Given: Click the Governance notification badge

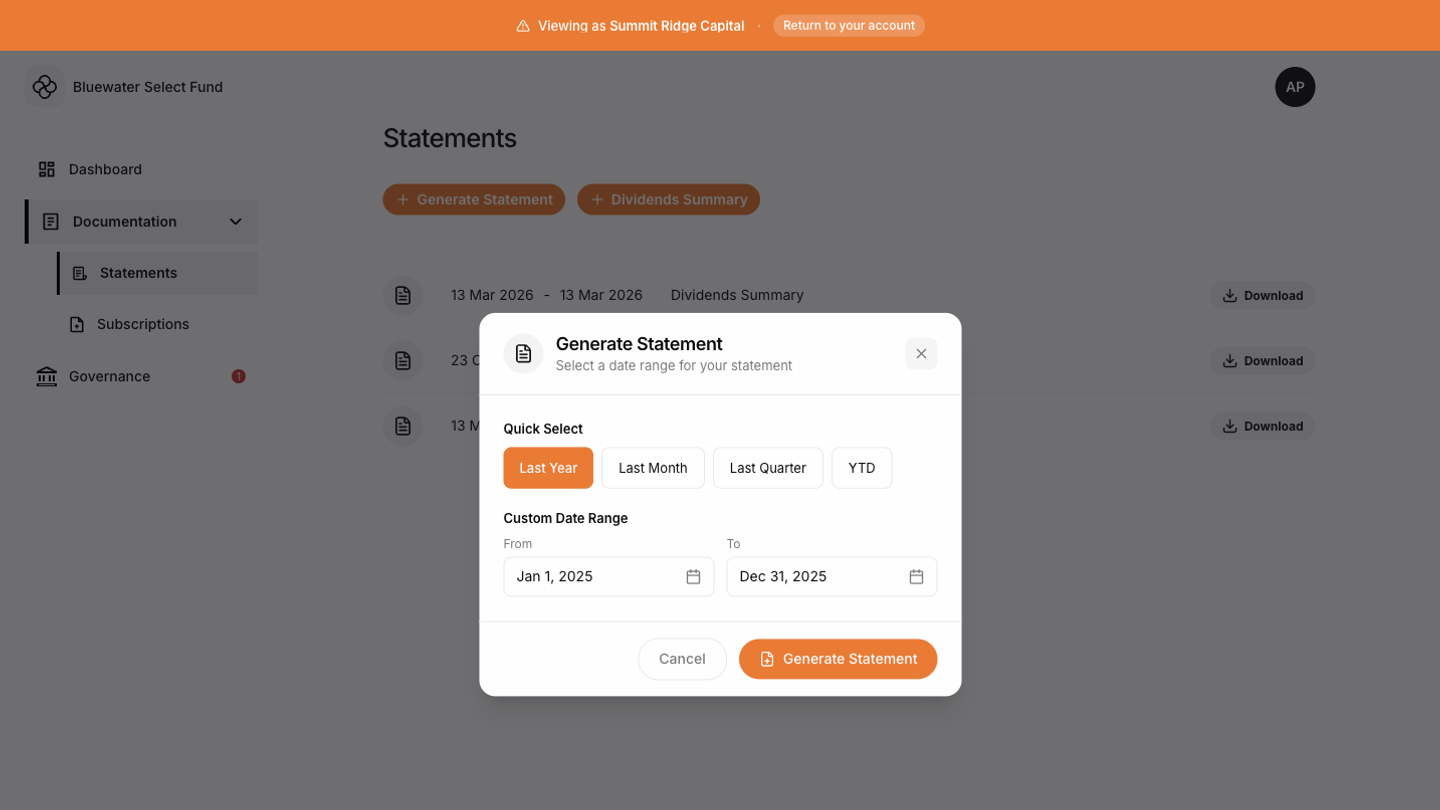Looking at the screenshot, I should tap(238, 376).
